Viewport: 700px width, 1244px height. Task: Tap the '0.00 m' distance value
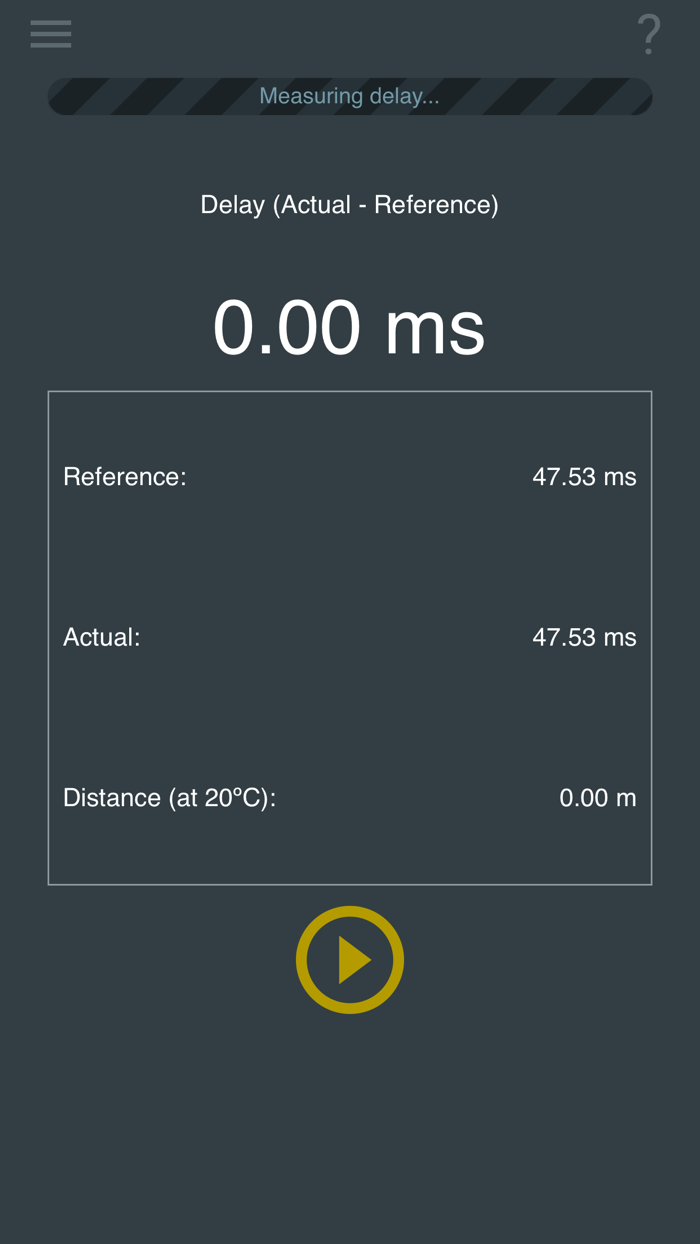598,797
